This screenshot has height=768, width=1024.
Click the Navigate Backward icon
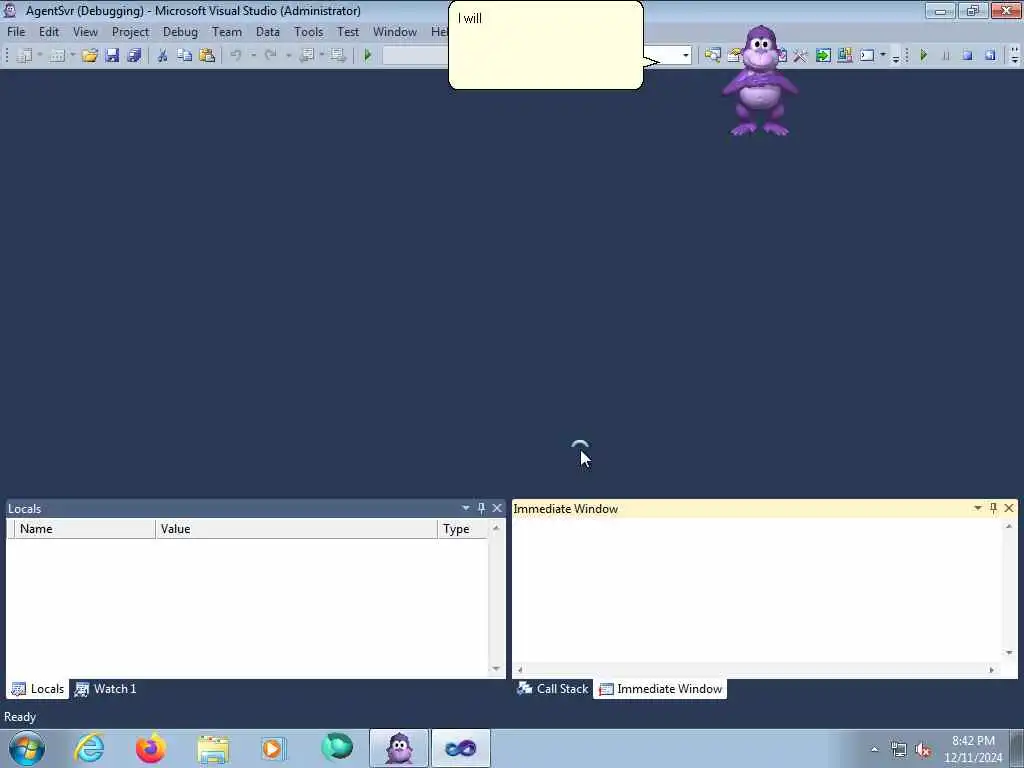point(306,56)
